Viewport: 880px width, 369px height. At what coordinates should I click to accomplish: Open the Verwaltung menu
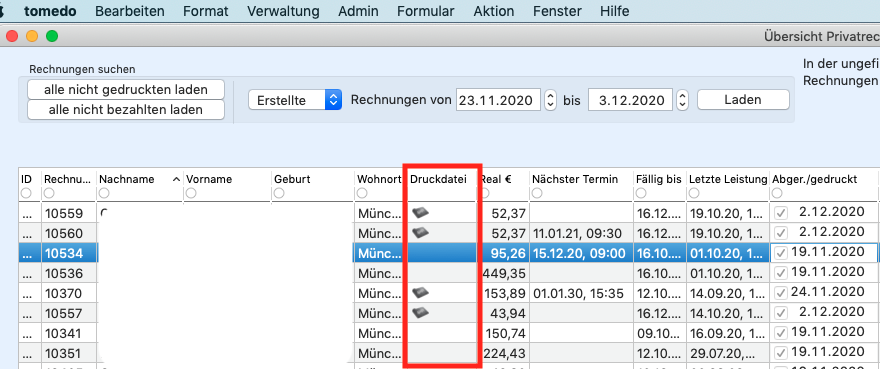[283, 11]
